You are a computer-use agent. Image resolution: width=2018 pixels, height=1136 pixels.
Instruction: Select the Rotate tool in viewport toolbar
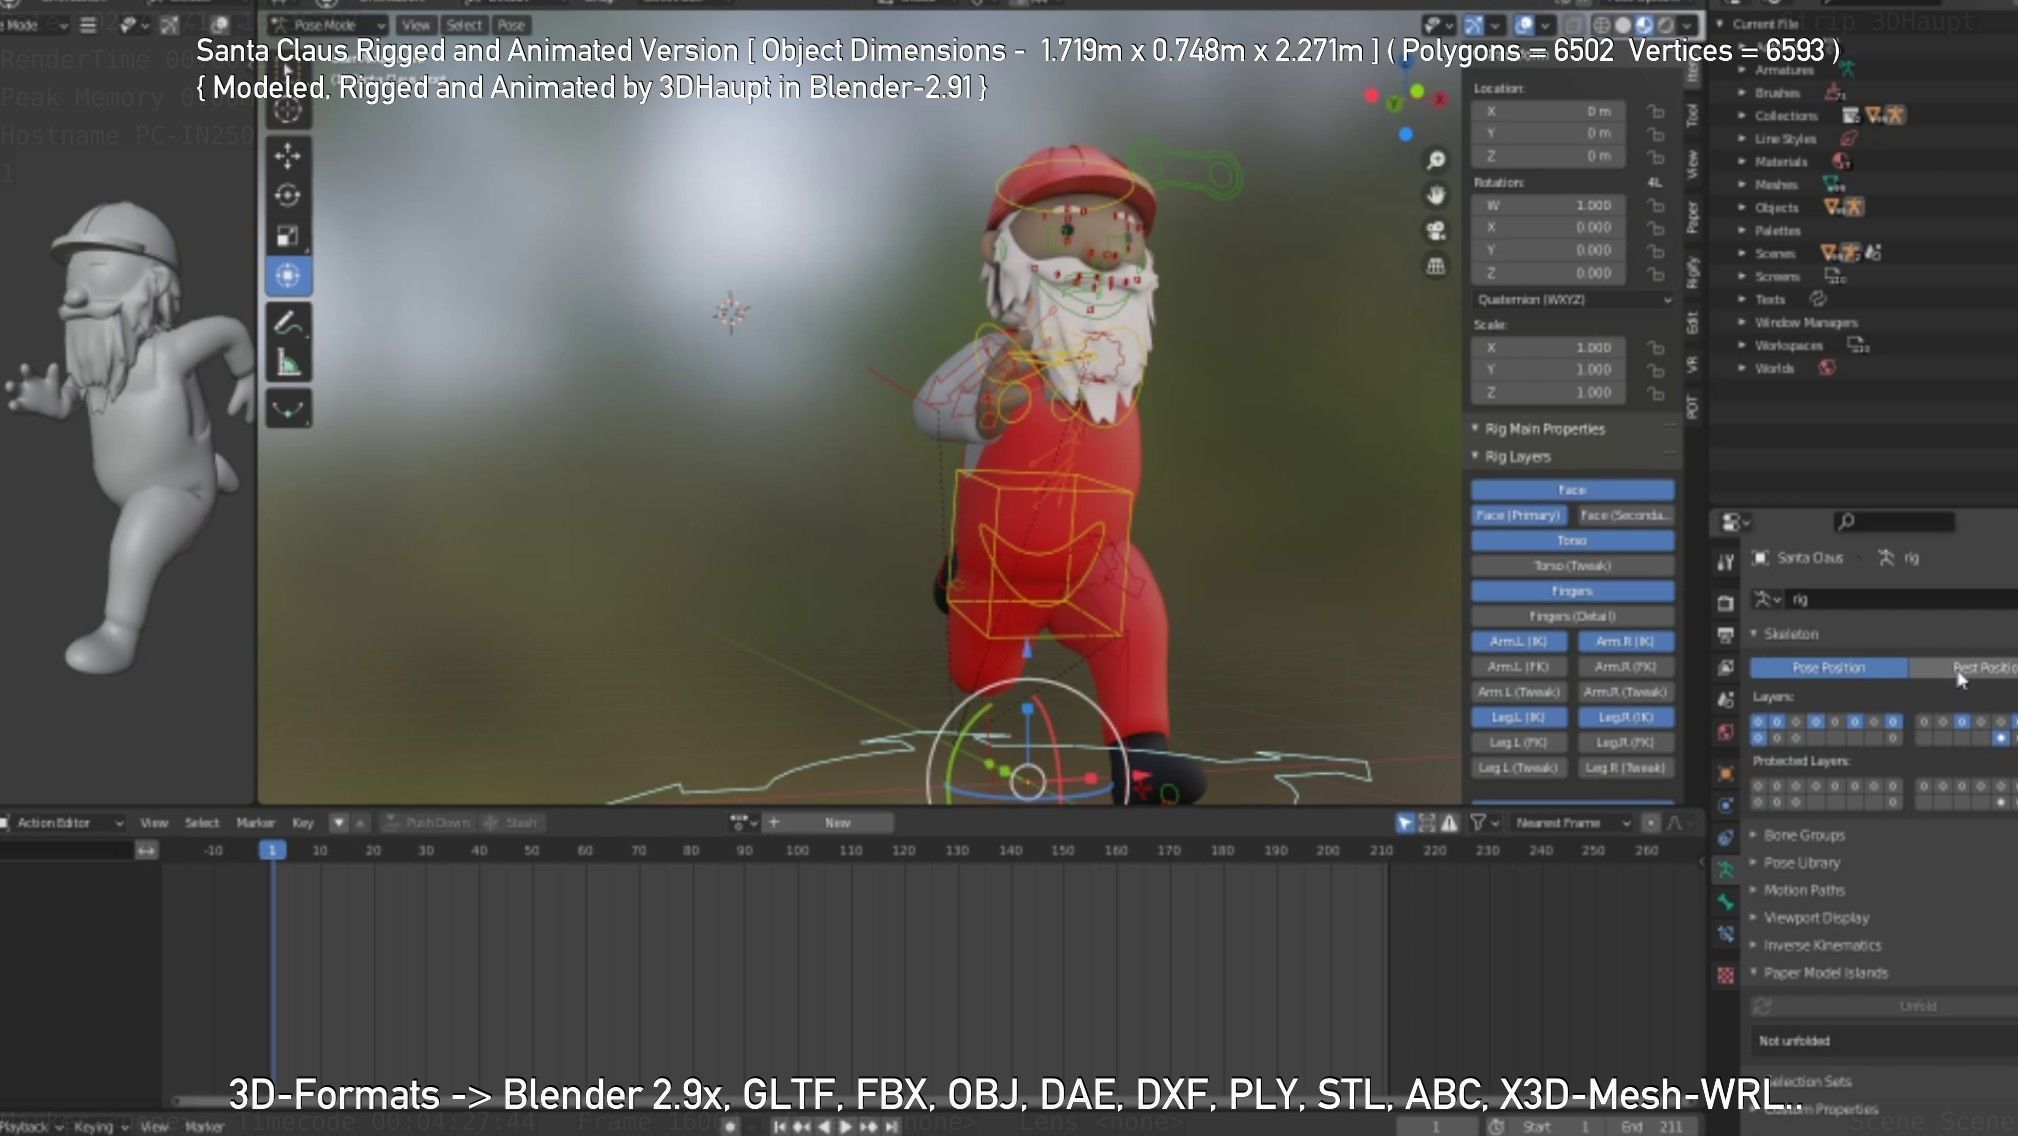point(288,195)
